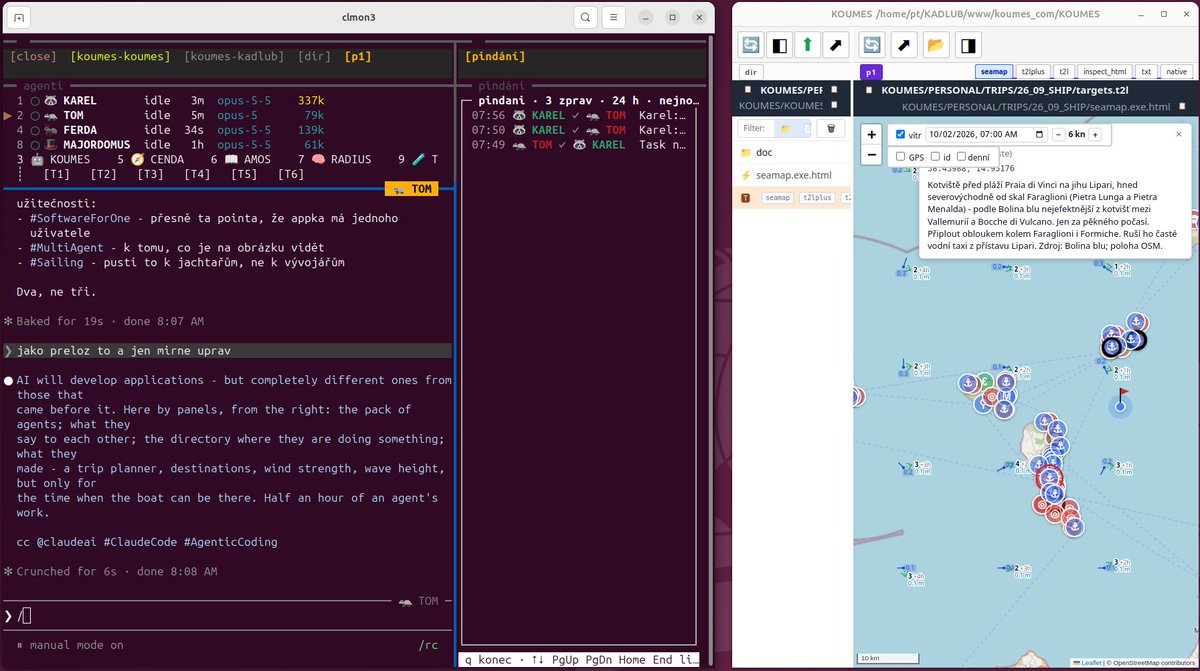Open the inspect_html view tab

(x=1104, y=72)
